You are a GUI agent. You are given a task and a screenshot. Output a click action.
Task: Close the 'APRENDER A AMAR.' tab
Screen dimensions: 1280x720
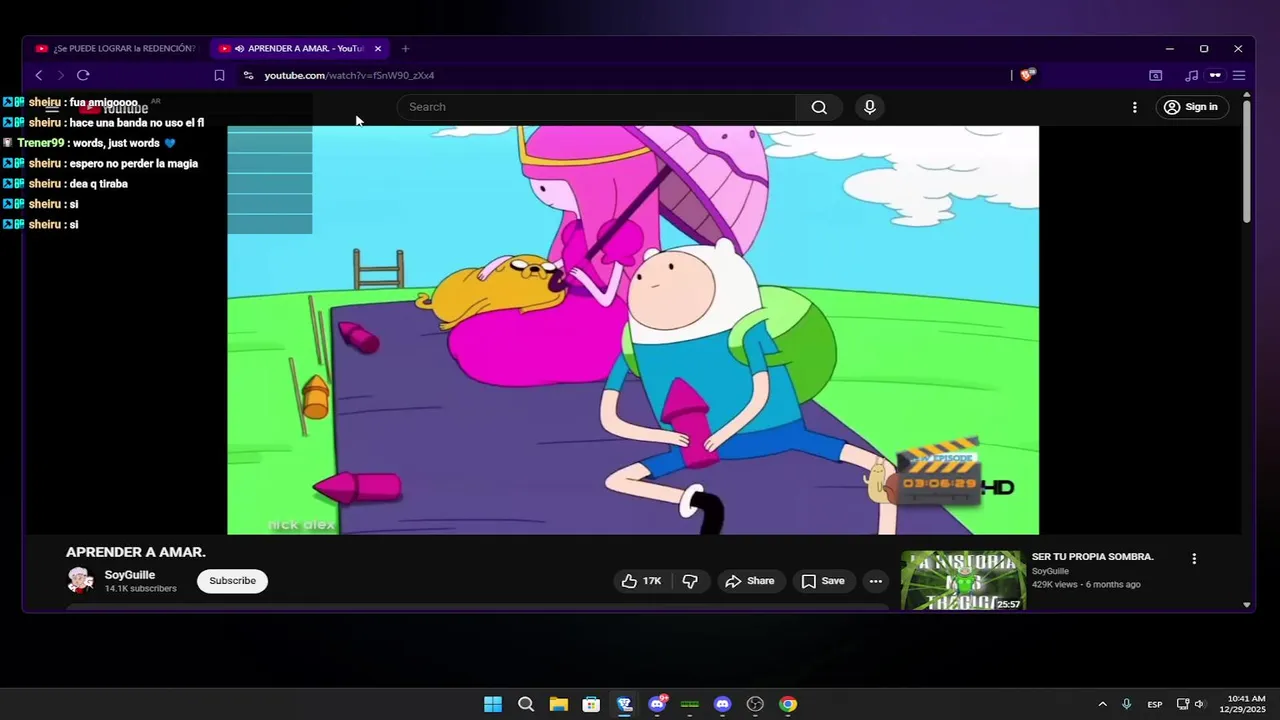pyautogui.click(x=378, y=48)
